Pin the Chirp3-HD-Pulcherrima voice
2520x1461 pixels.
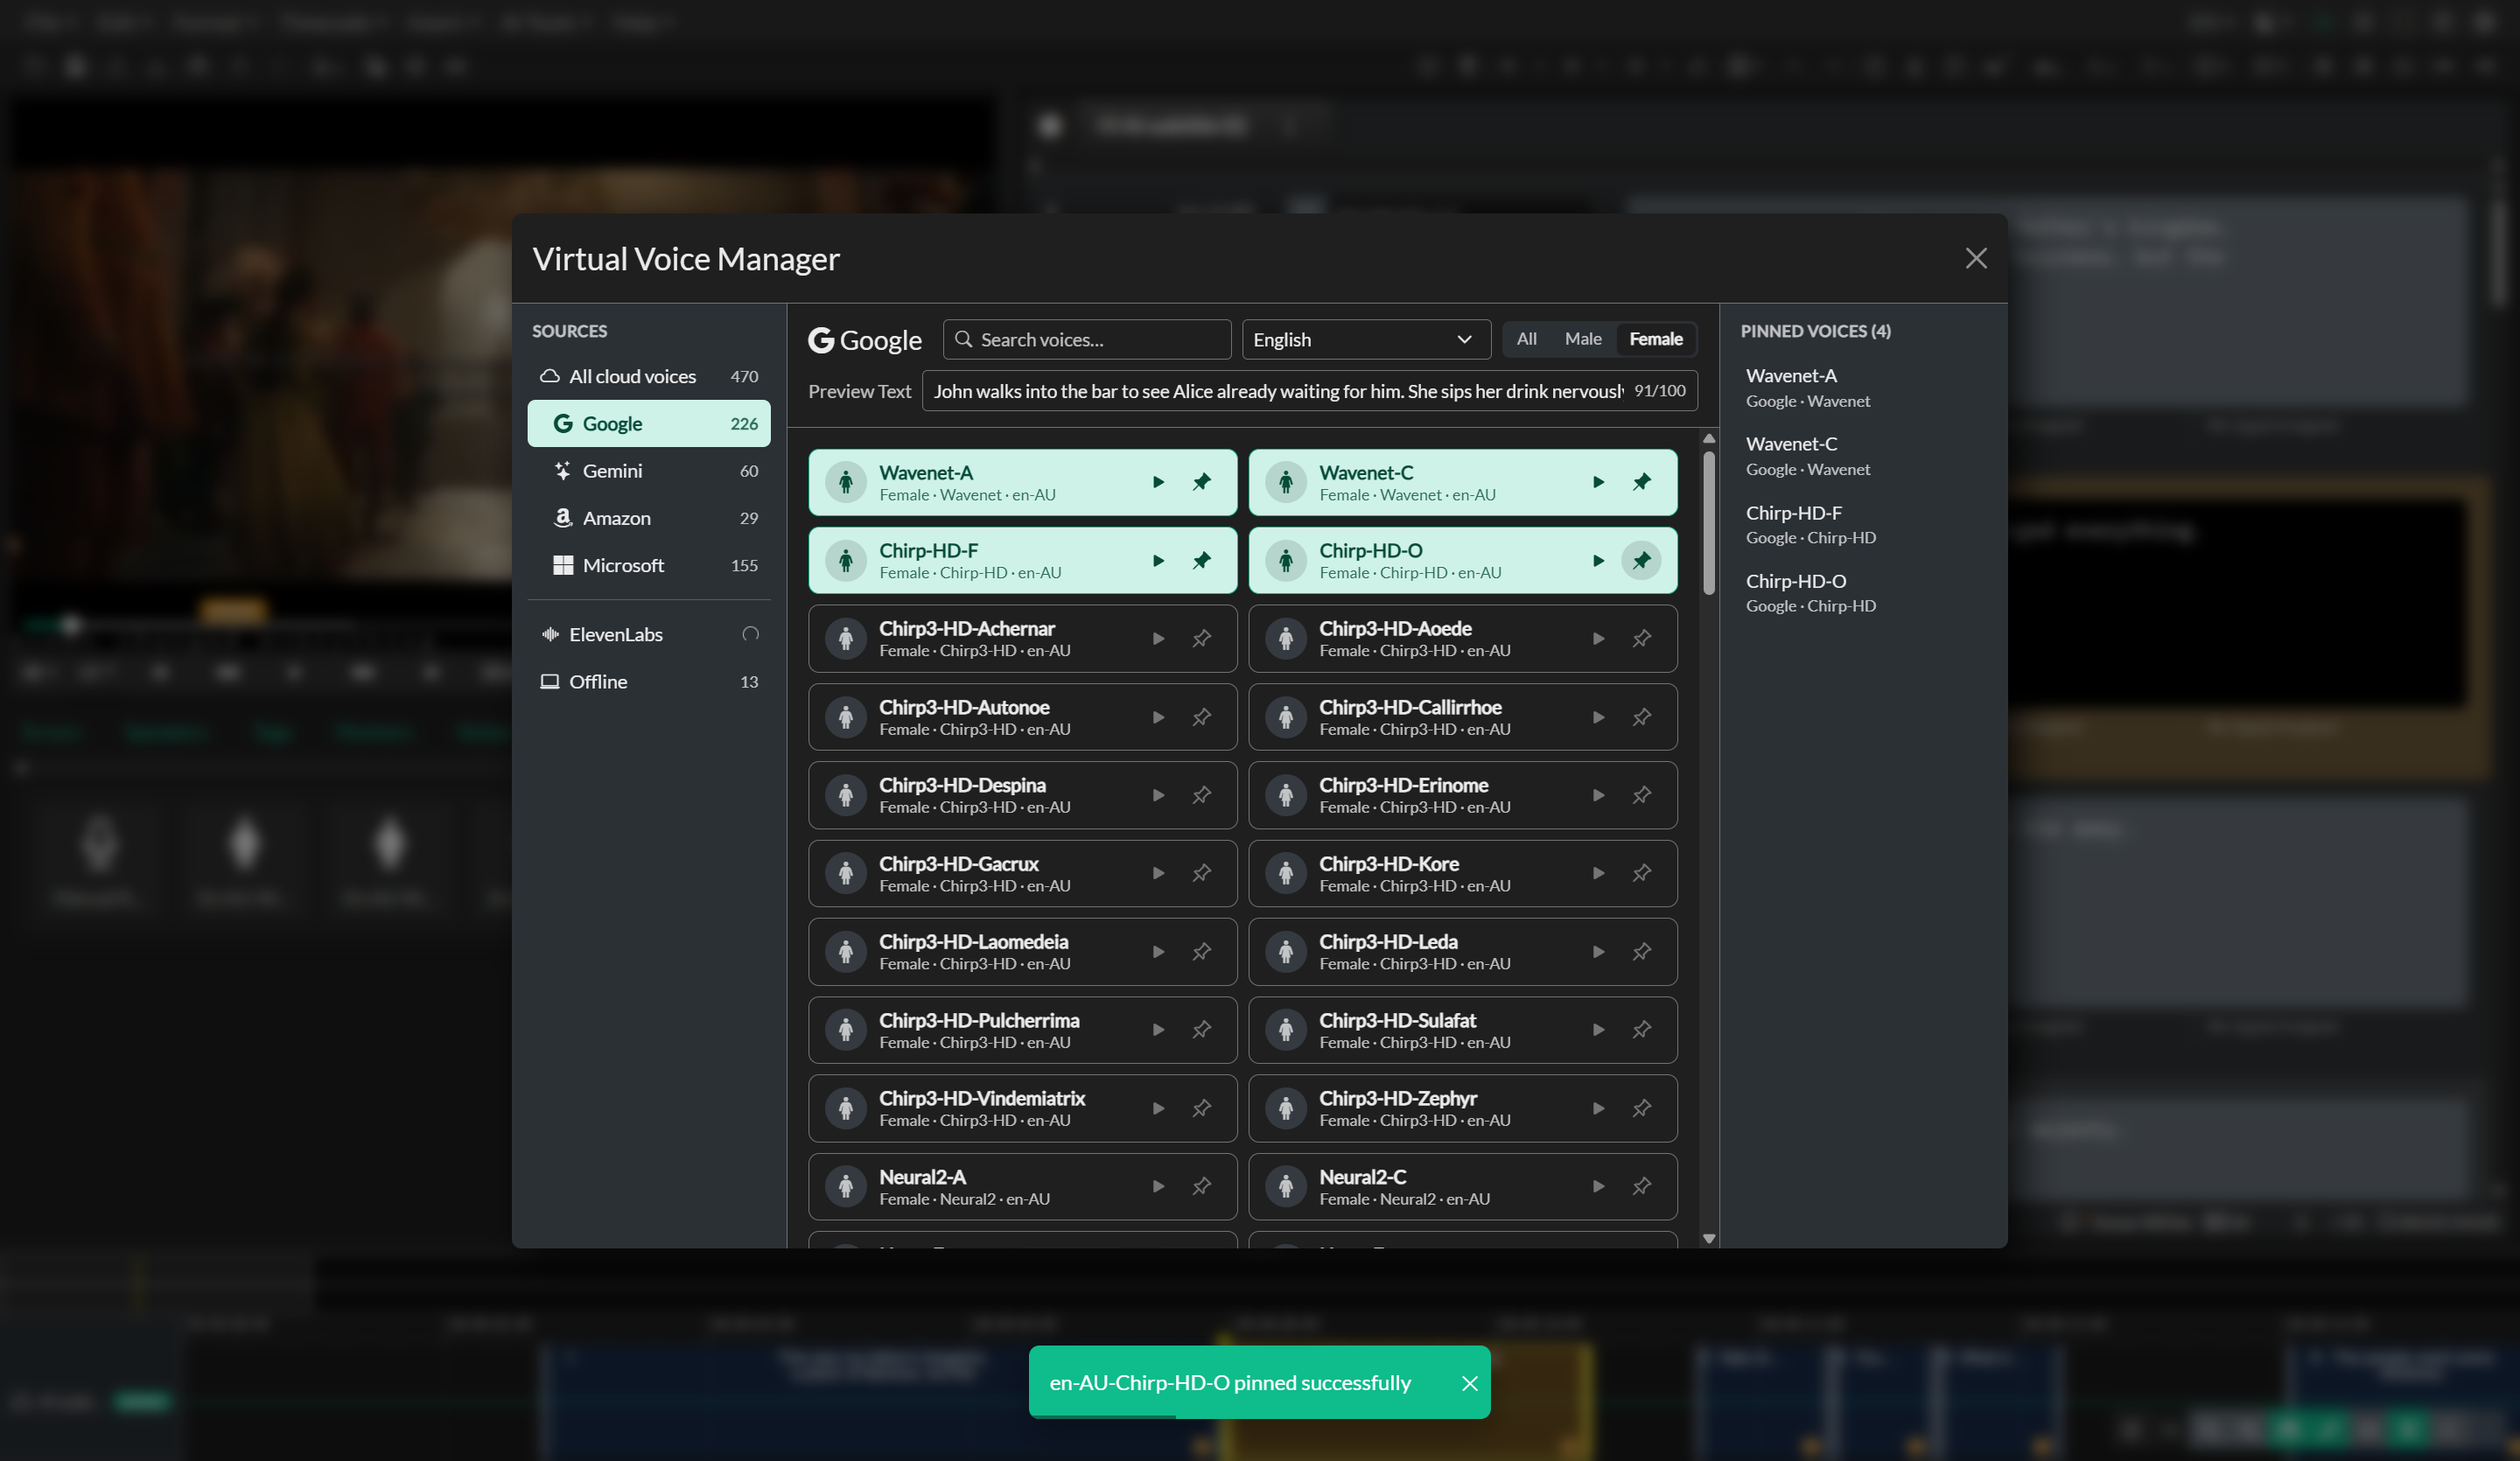[1201, 1029]
